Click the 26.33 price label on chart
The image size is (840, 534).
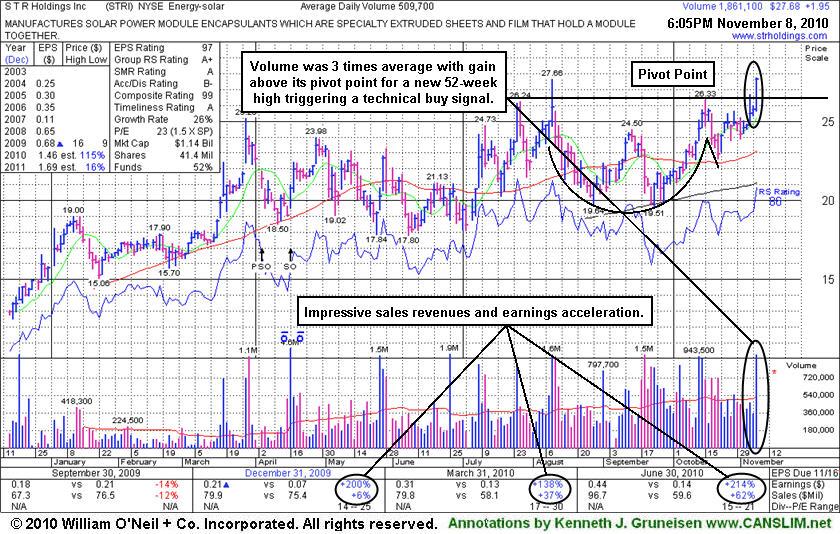coord(705,93)
